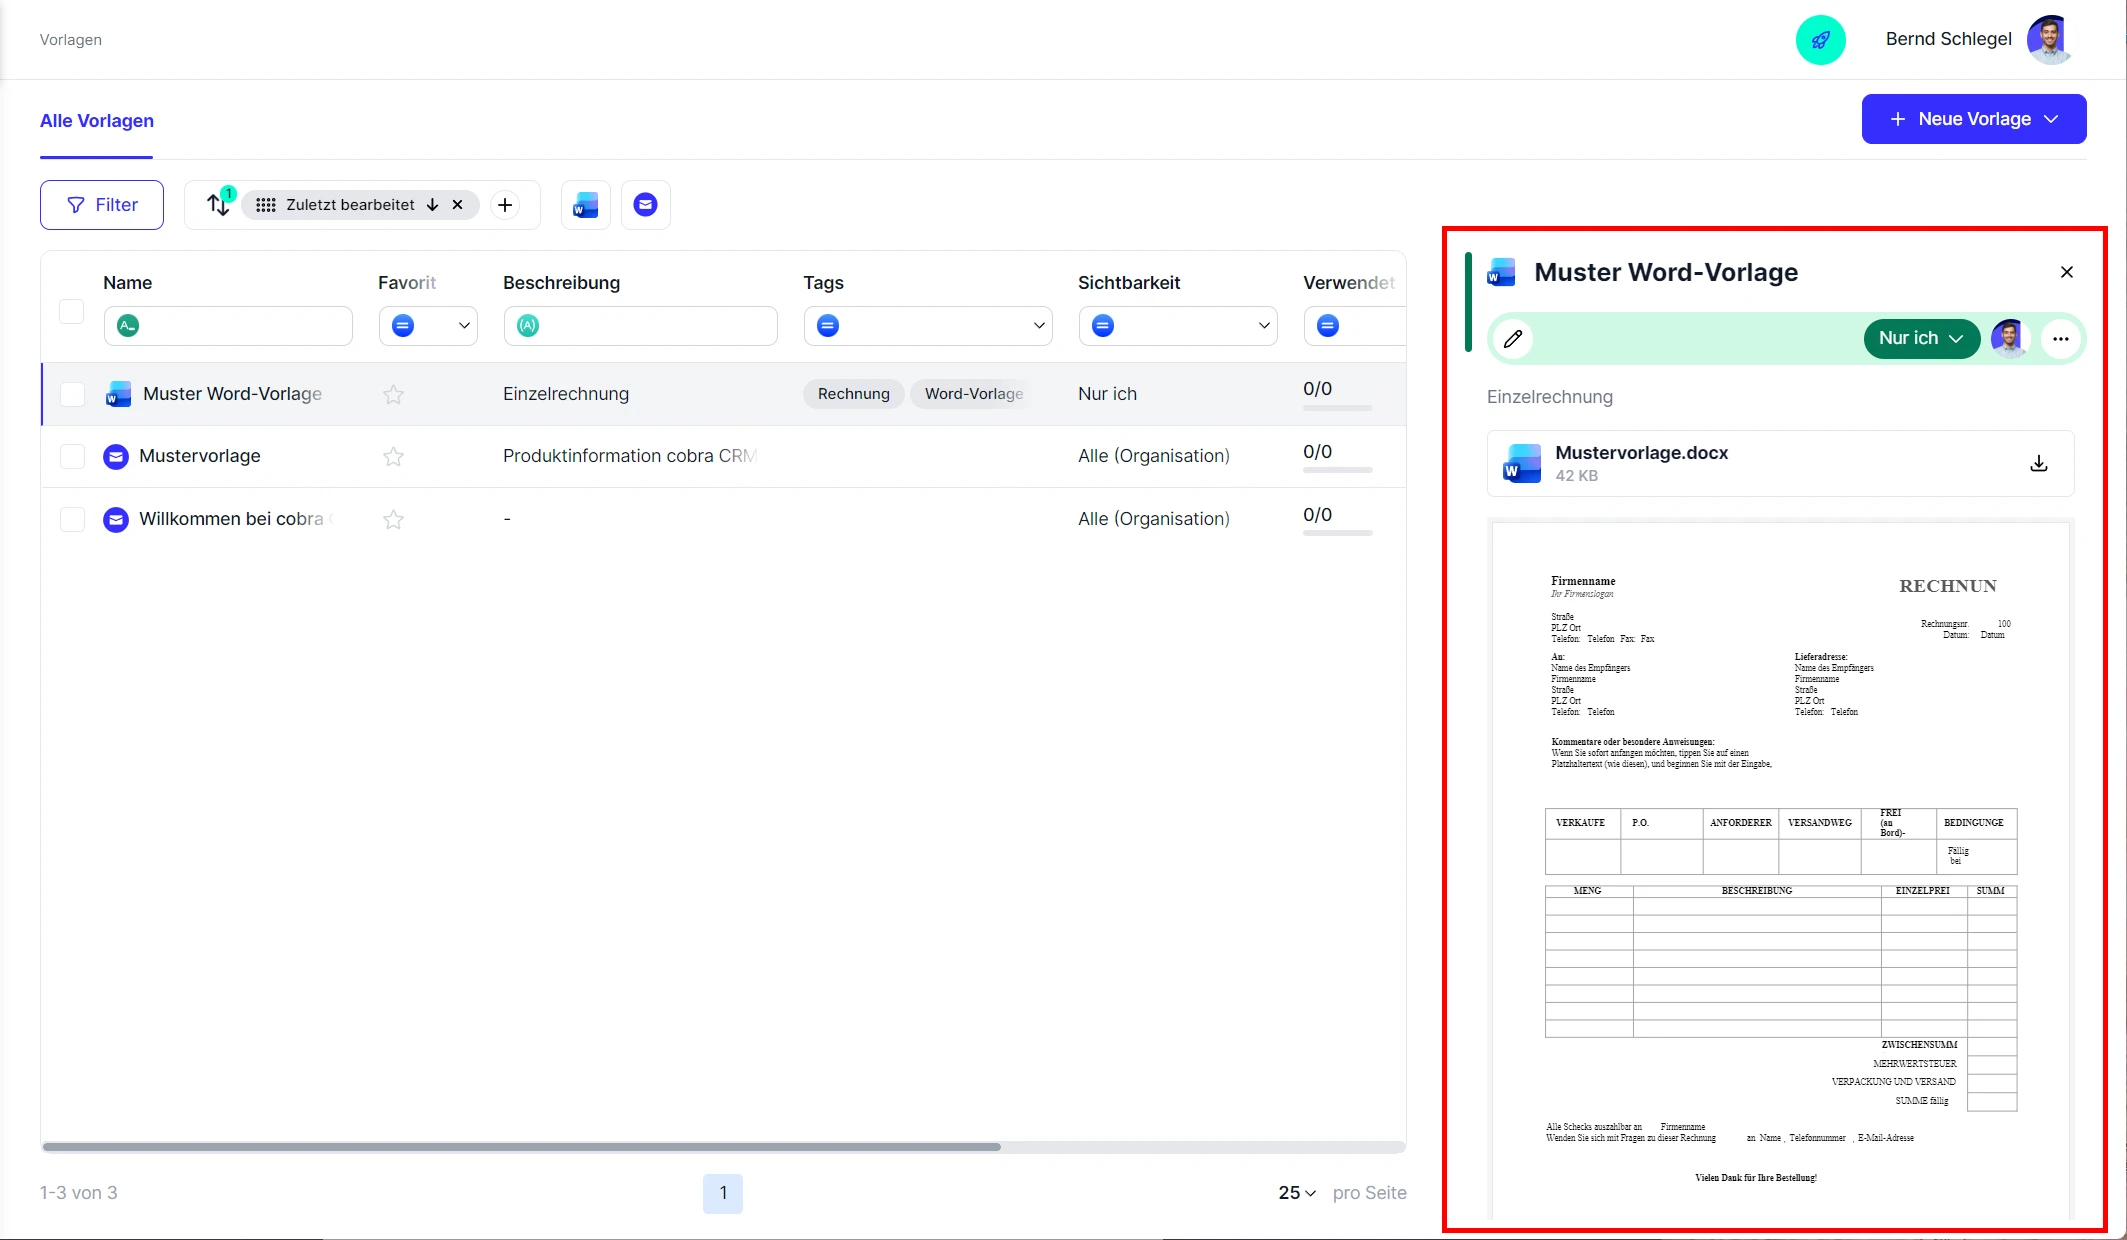Viewport: 2127px width, 1240px height.
Task: Click email icon of Willkommen bei cobra row
Action: pos(116,520)
